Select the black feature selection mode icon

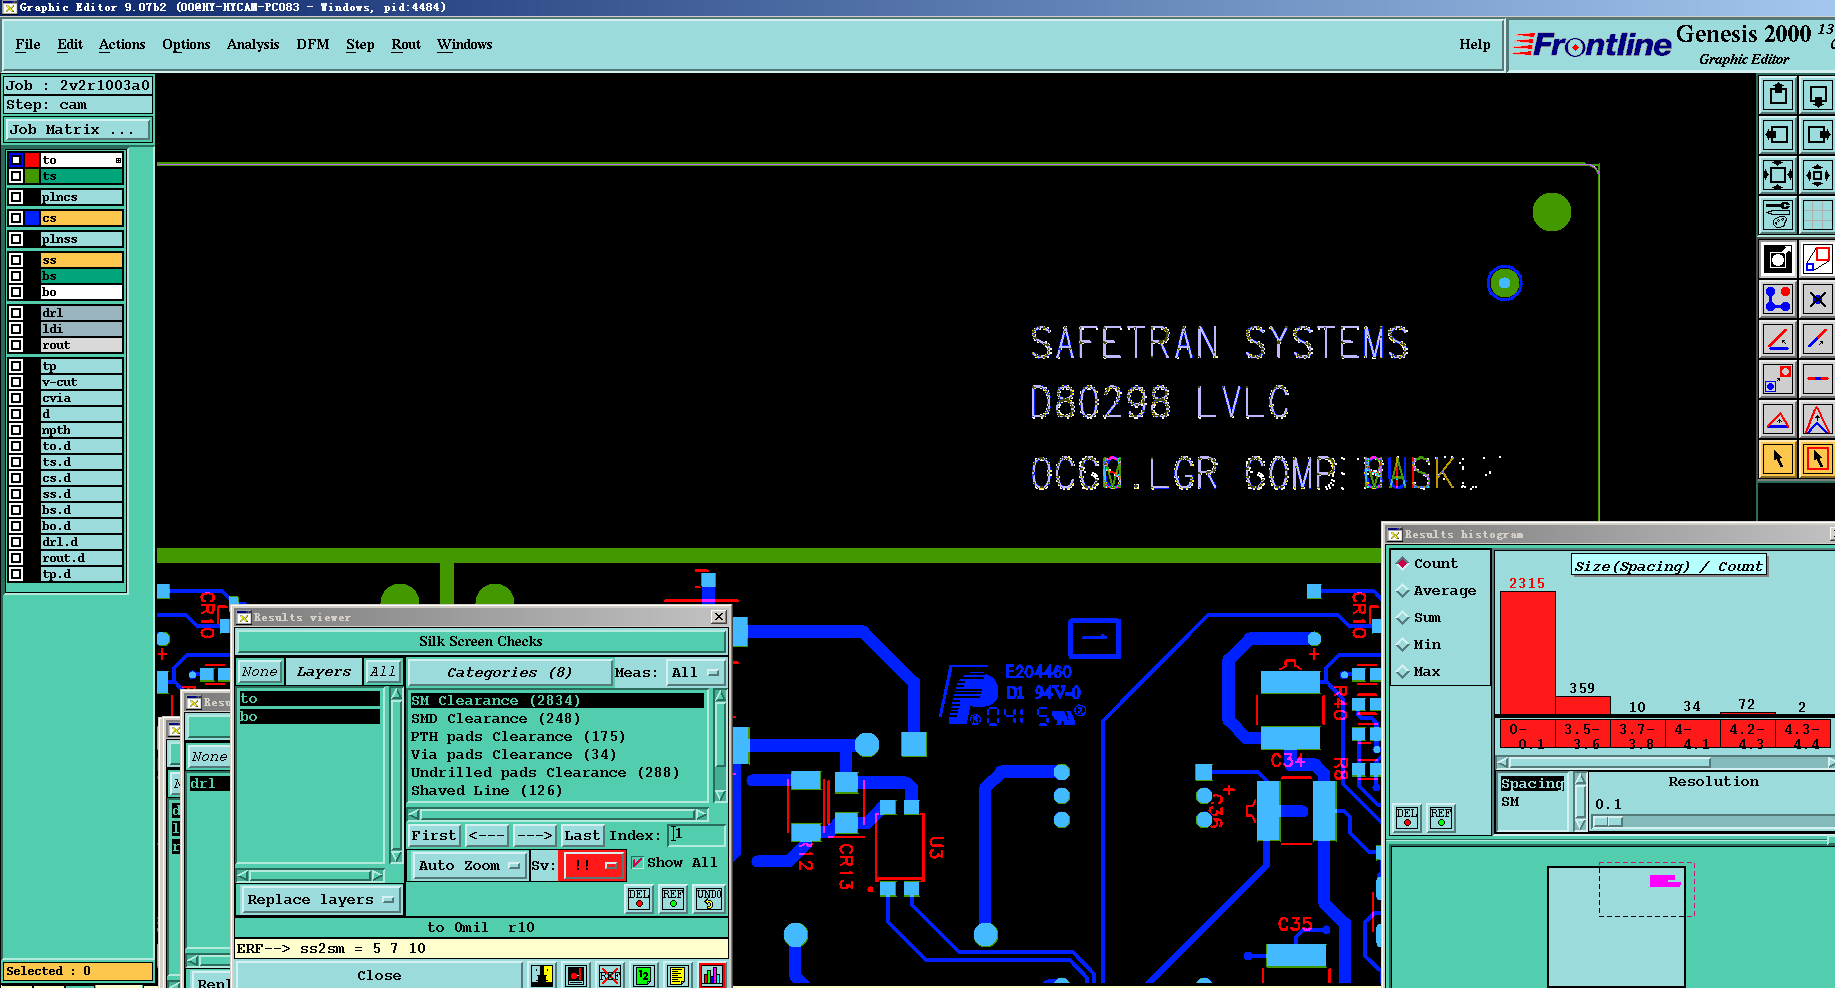click(x=1778, y=260)
